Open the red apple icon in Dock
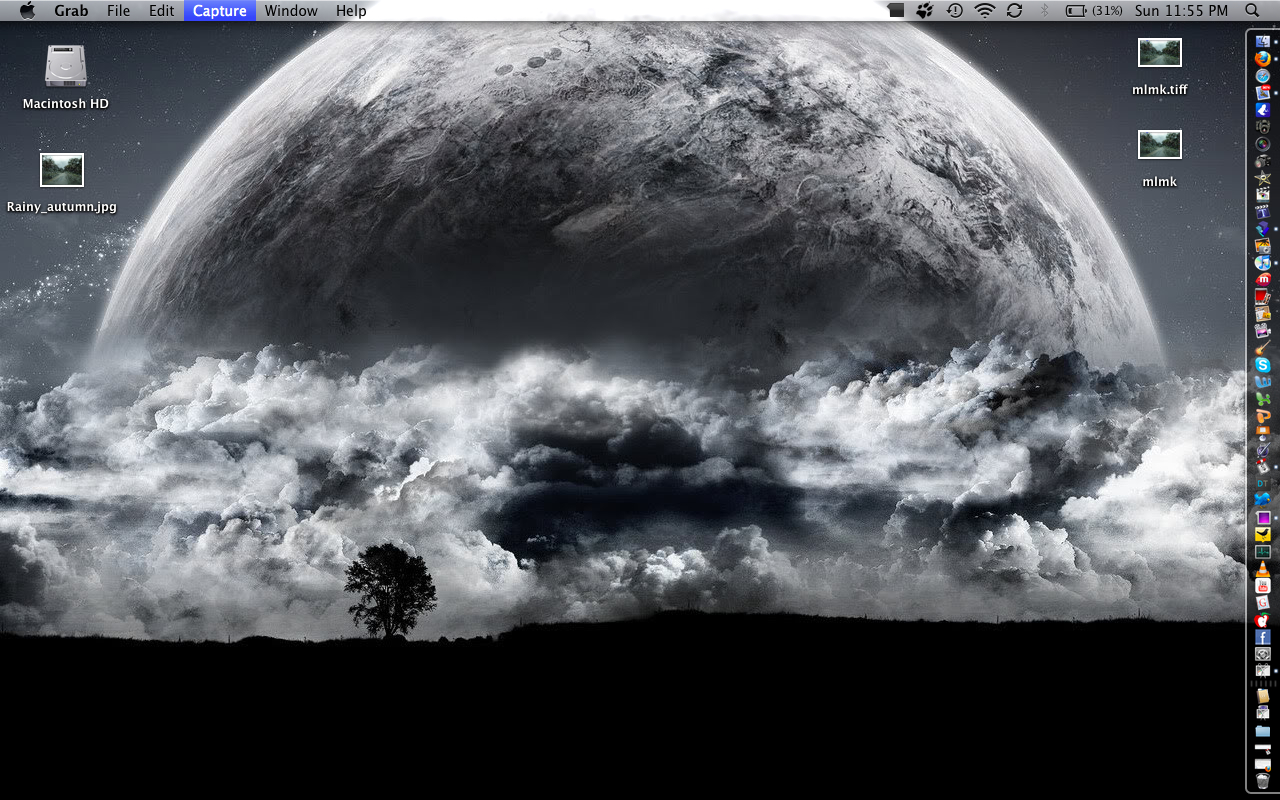This screenshot has width=1280, height=800. click(1263, 620)
